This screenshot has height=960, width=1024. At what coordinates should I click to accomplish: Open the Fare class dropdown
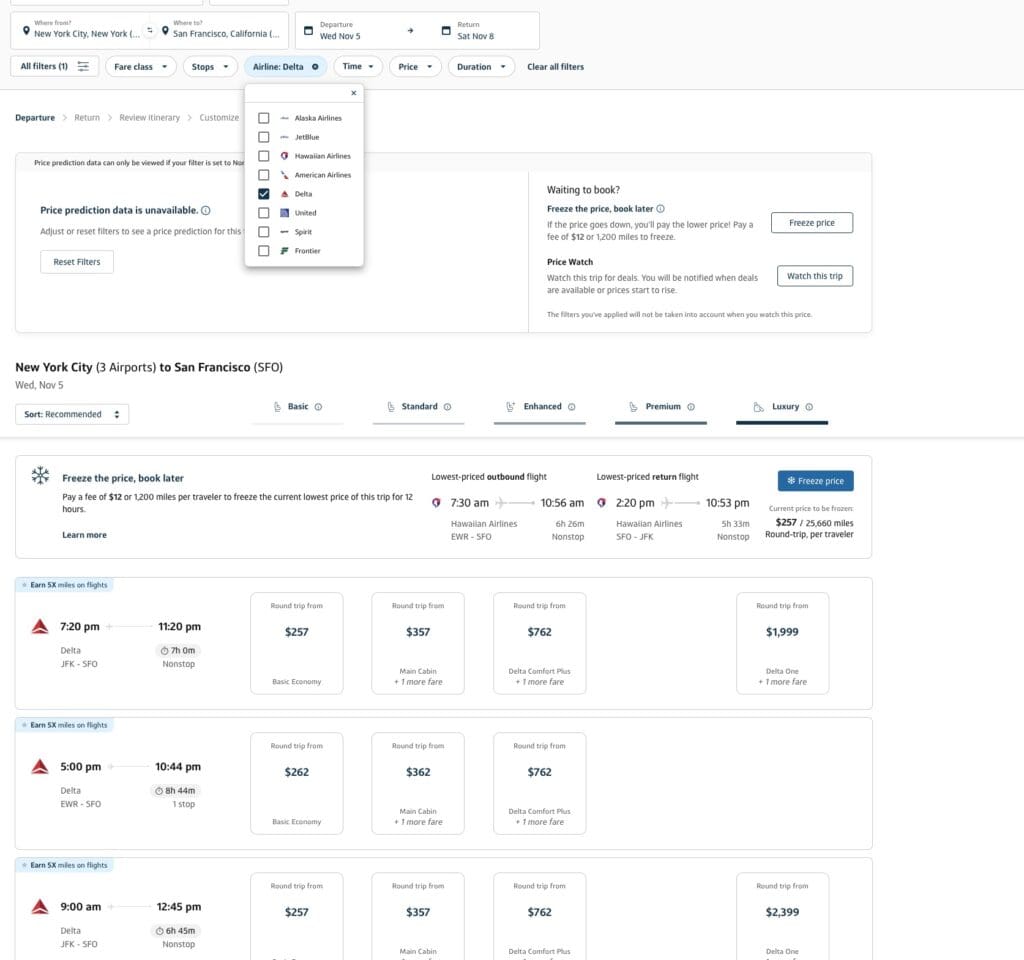[140, 67]
